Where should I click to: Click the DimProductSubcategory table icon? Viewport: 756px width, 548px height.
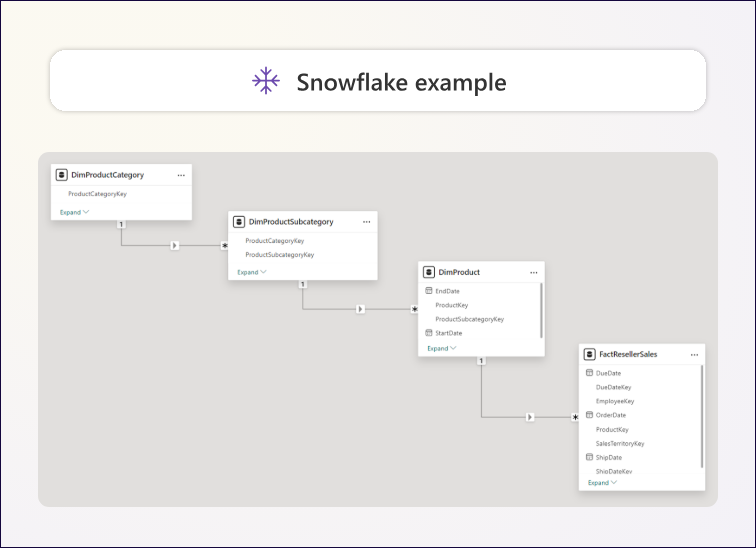click(239, 222)
